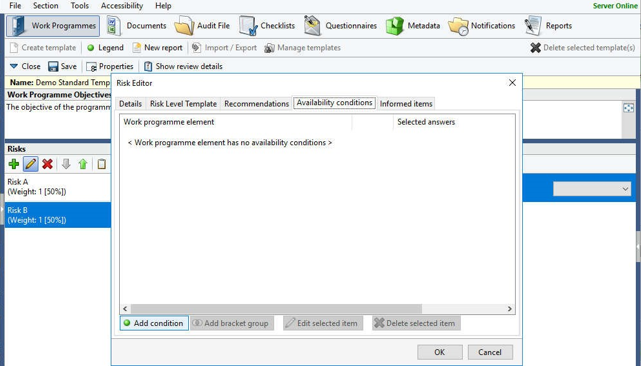Switch to the Informed items tab
The height and width of the screenshot is (383, 642).
tap(406, 104)
